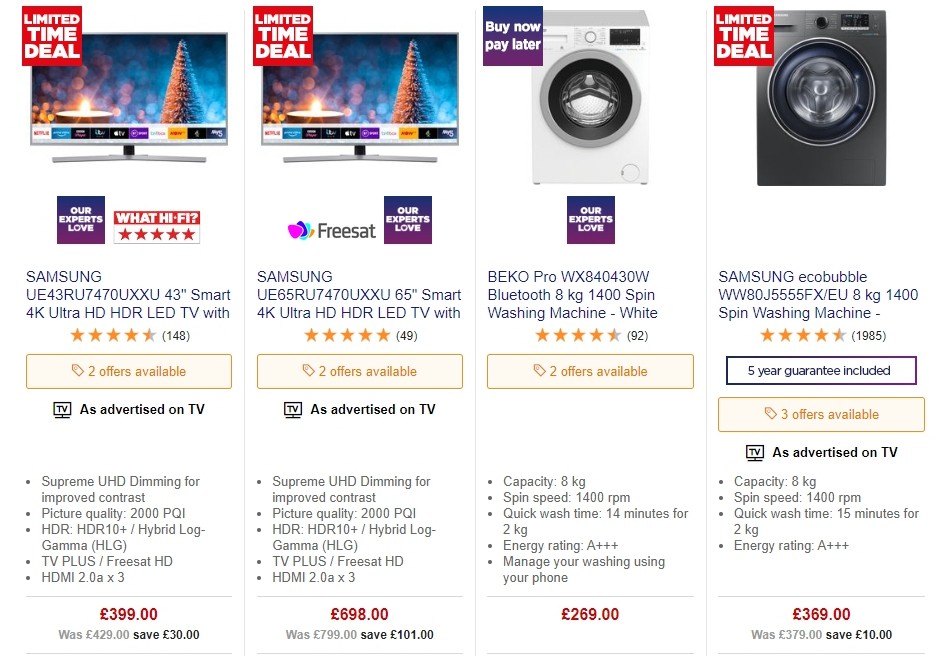
Task: Click Limited Time Deal badge on Samsung washing machine
Action: coord(743,36)
